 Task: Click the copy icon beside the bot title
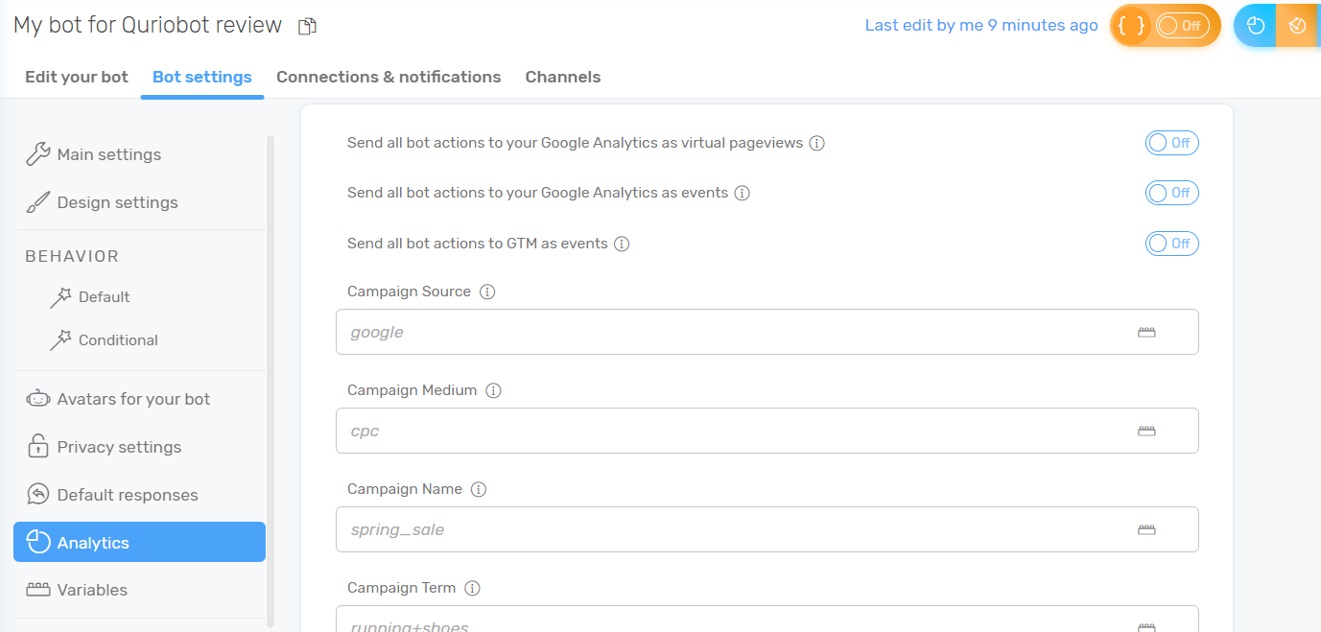point(308,26)
